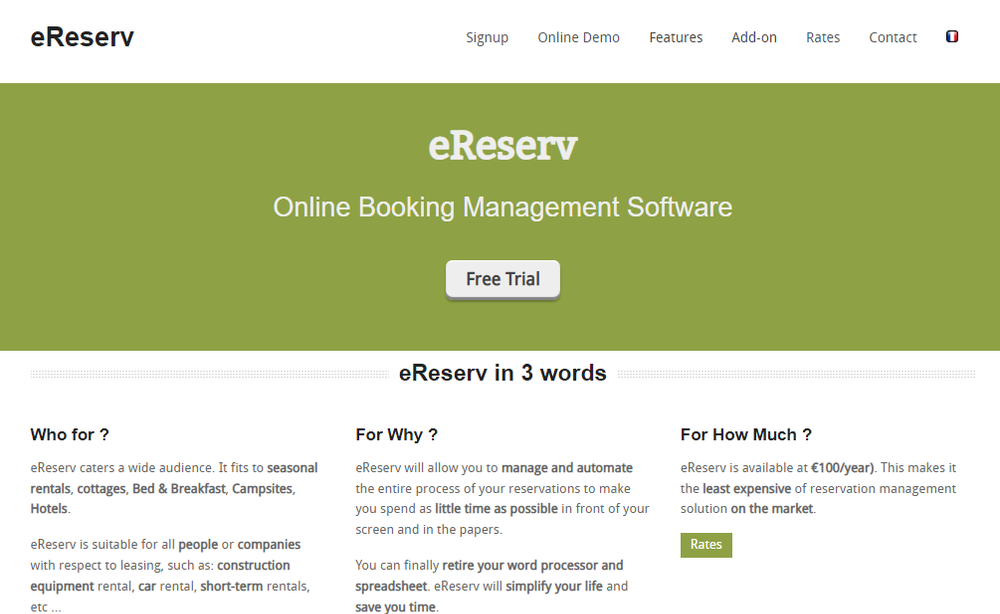Click the 'eReserv in 3 words' heading
Viewport: 1000px width, 614px height.
coord(503,373)
